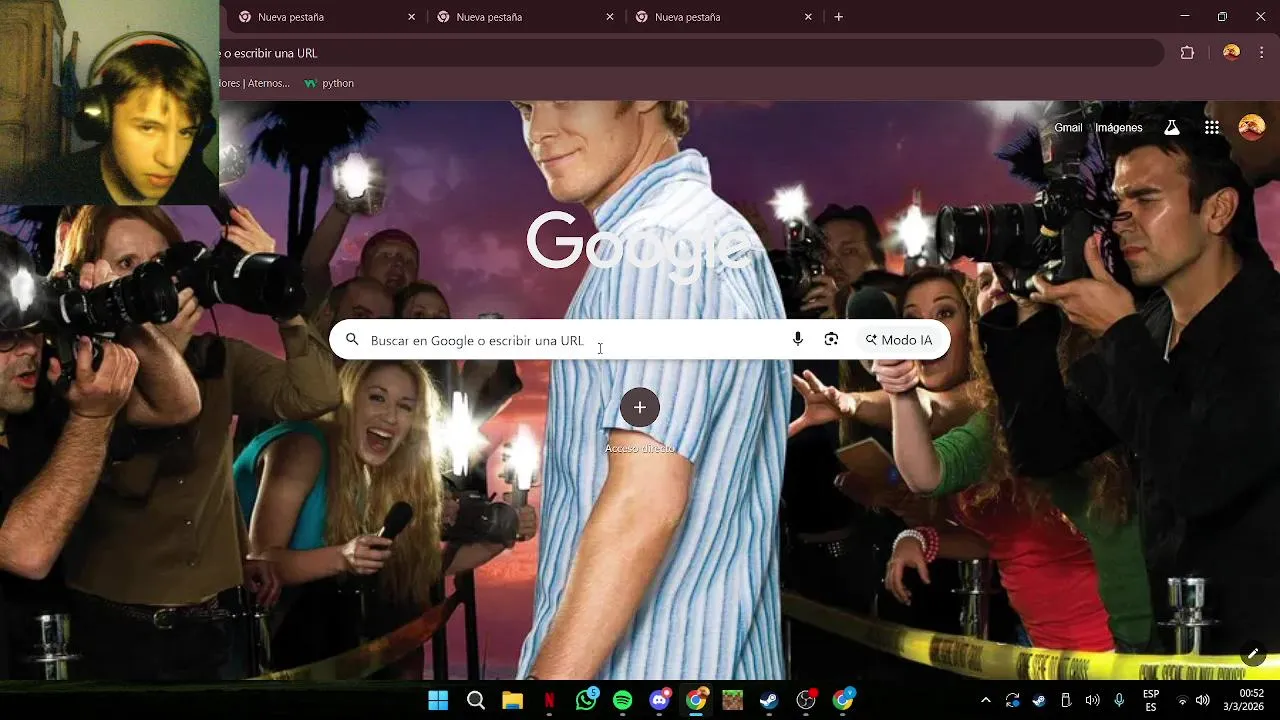Screen dimensions: 1280x720
Task: Show hidden system tray icons
Action: tap(985, 700)
